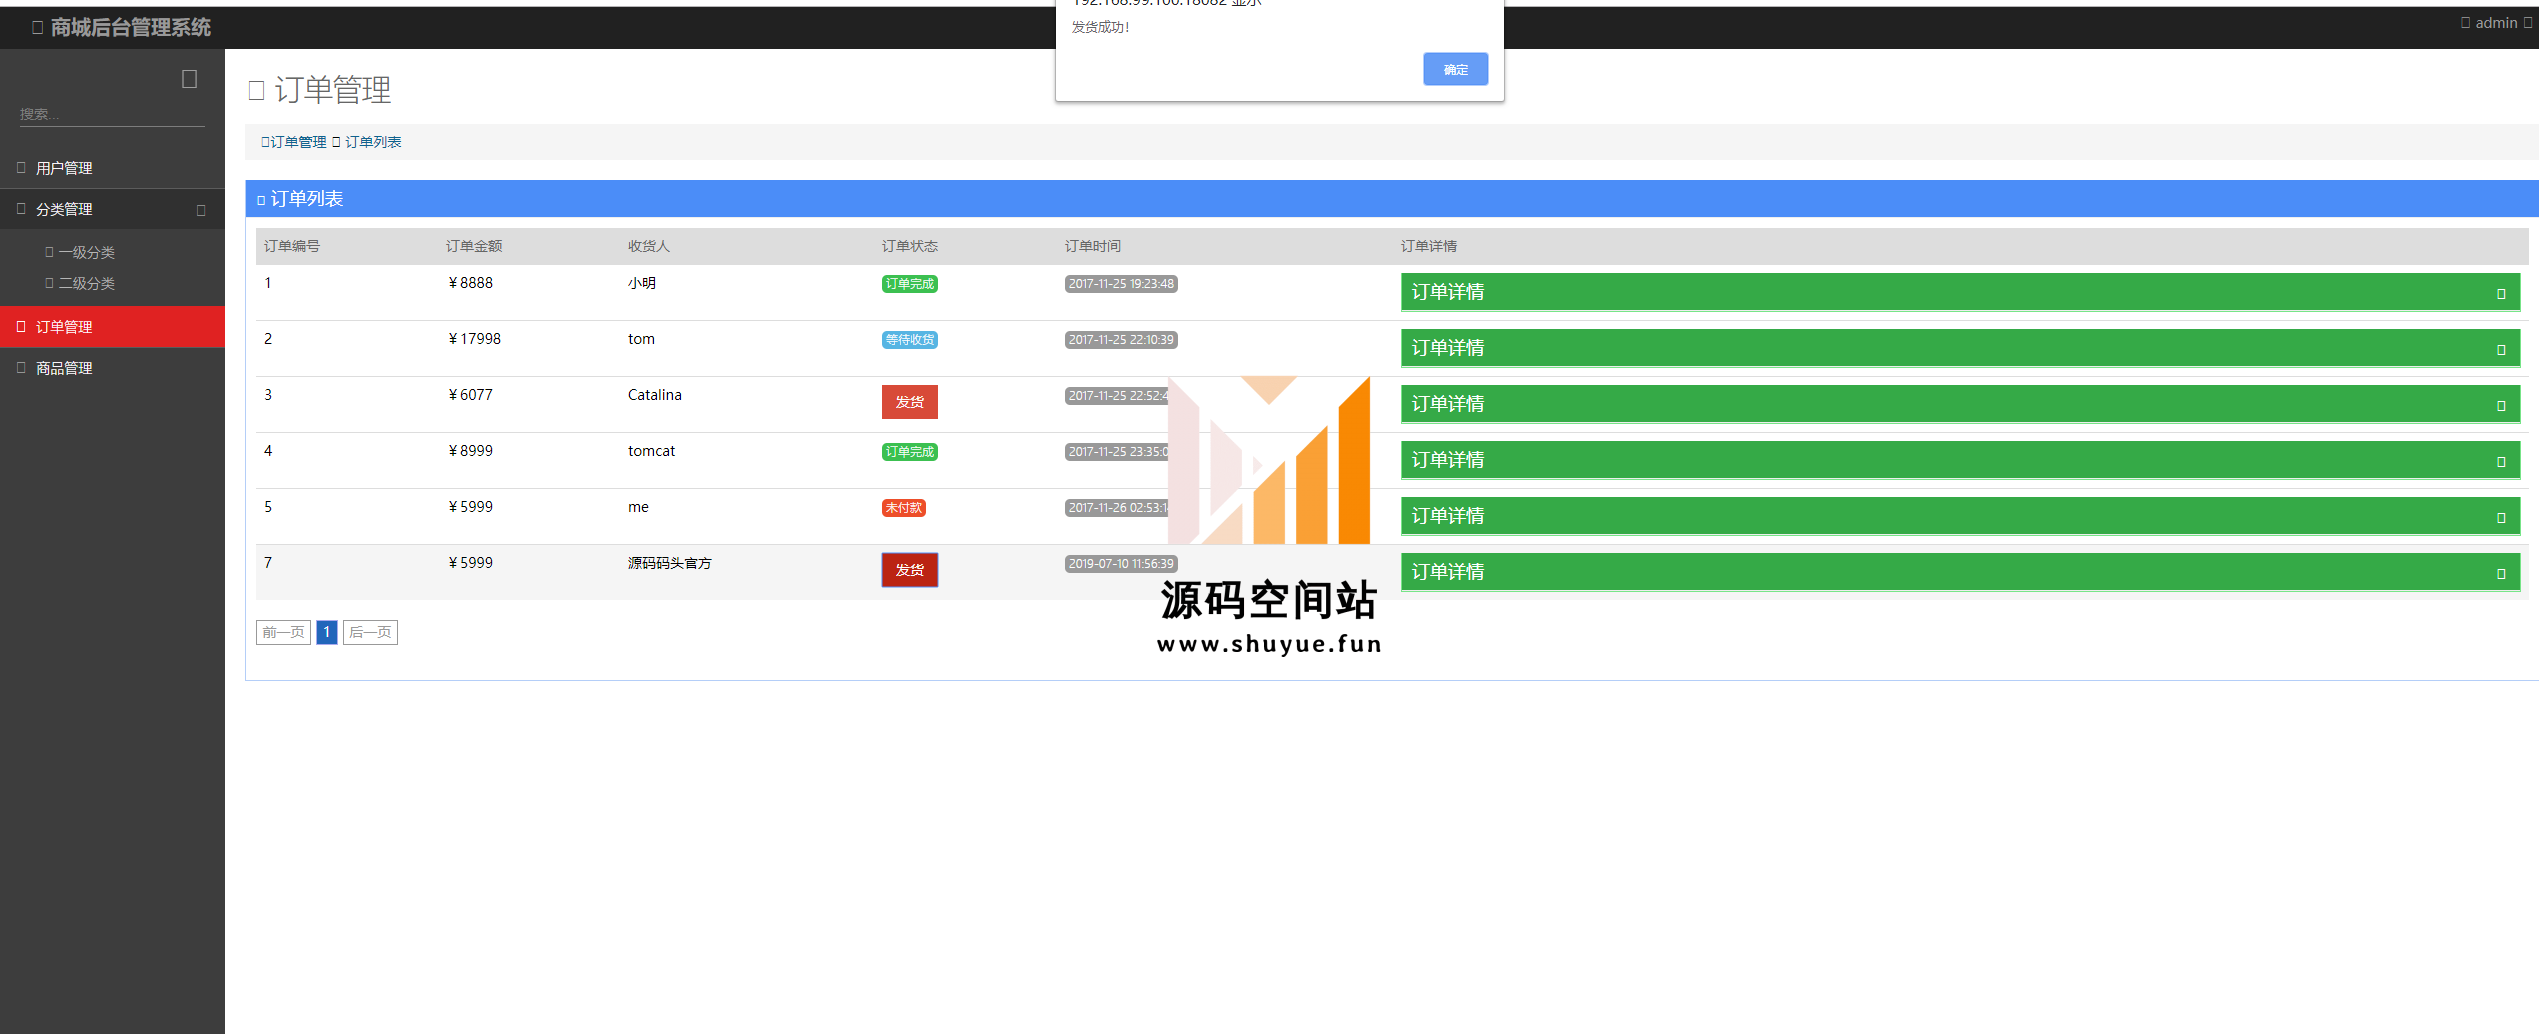Expand 订单详情 row for tom's order
This screenshot has height=1034, width=2539.
coord(1959,348)
